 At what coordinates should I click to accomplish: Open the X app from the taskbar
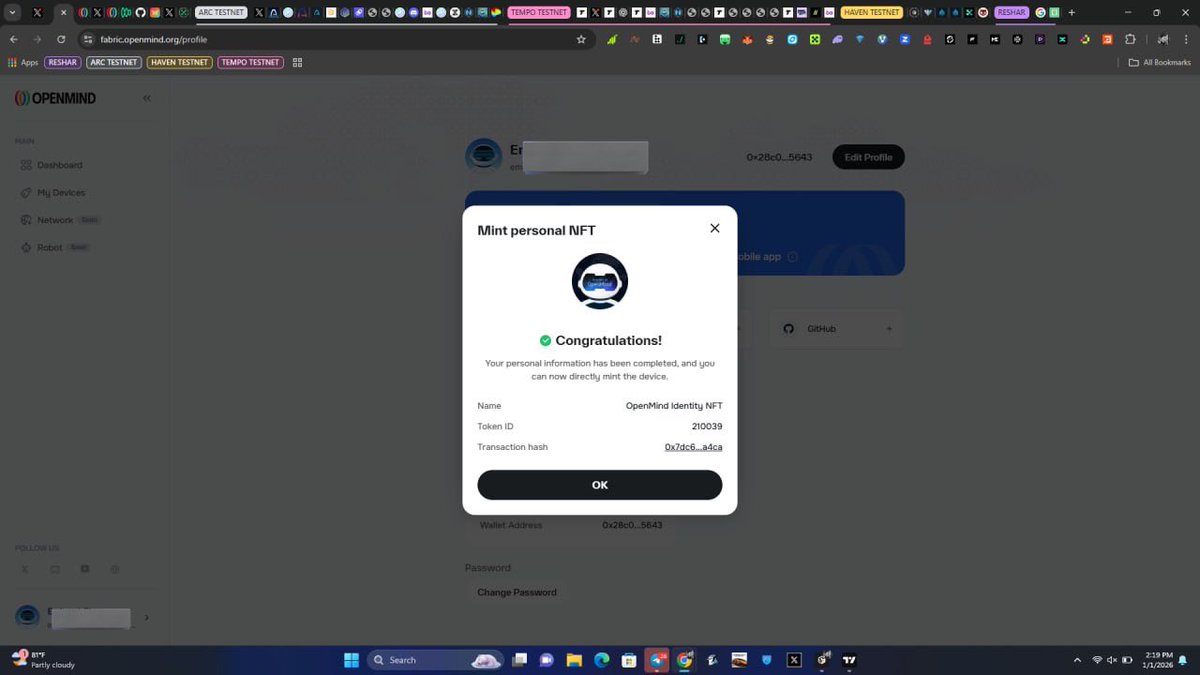[794, 660]
